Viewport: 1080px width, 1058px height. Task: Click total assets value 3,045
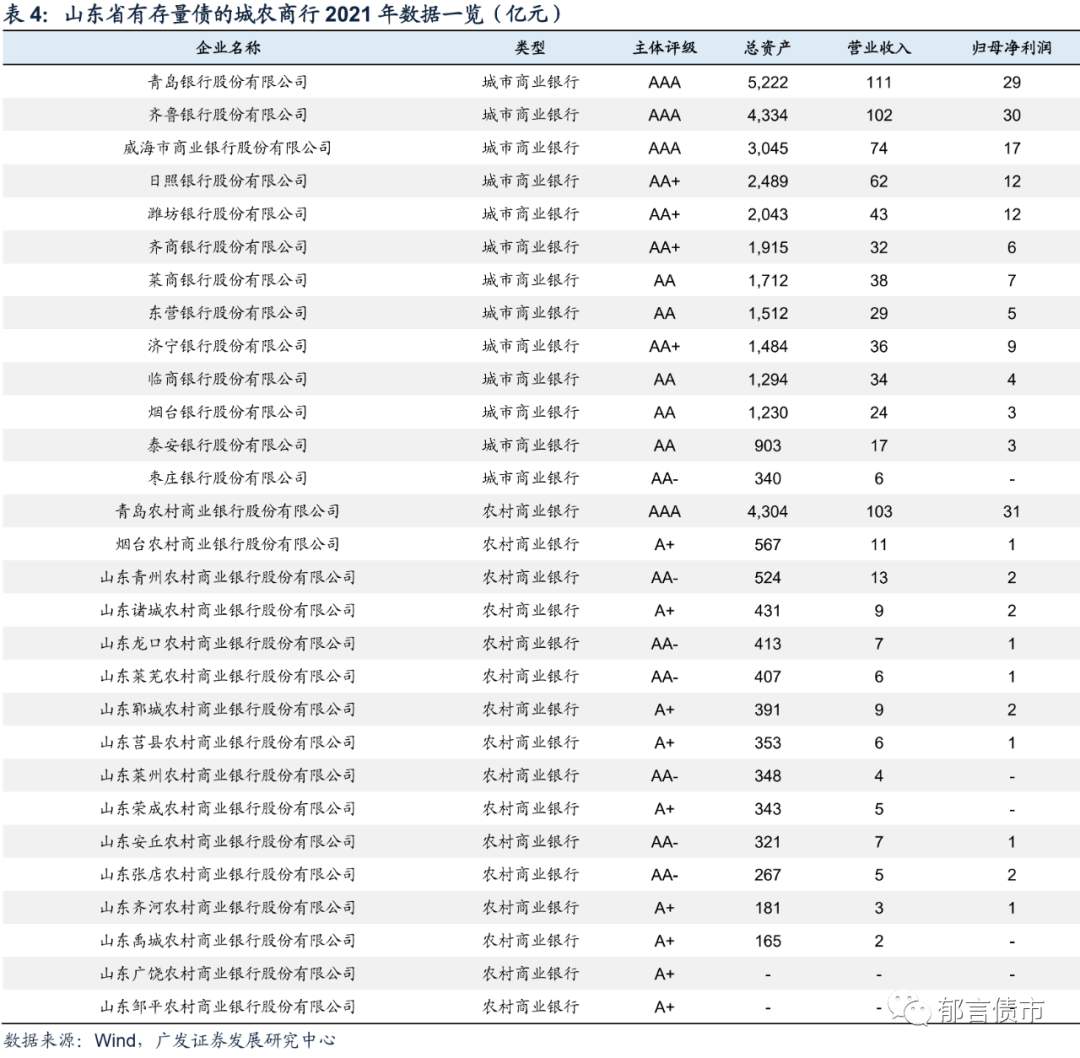click(x=767, y=149)
